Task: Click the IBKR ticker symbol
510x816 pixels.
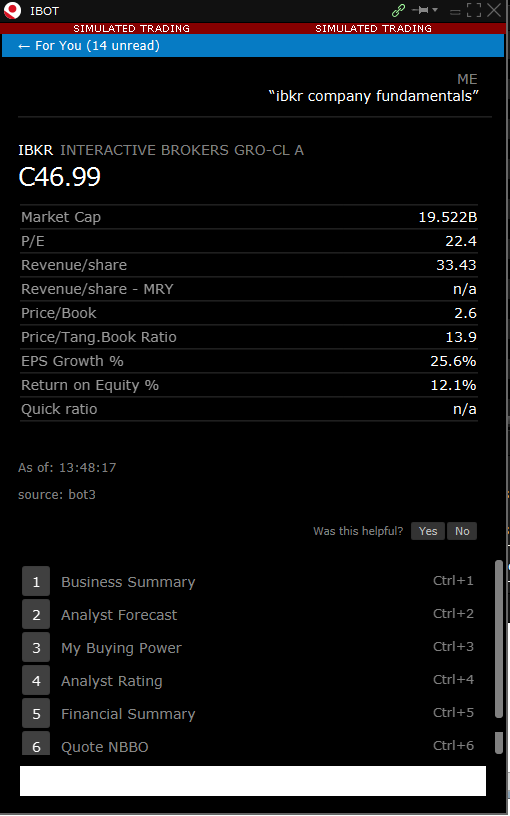Action: point(35,150)
